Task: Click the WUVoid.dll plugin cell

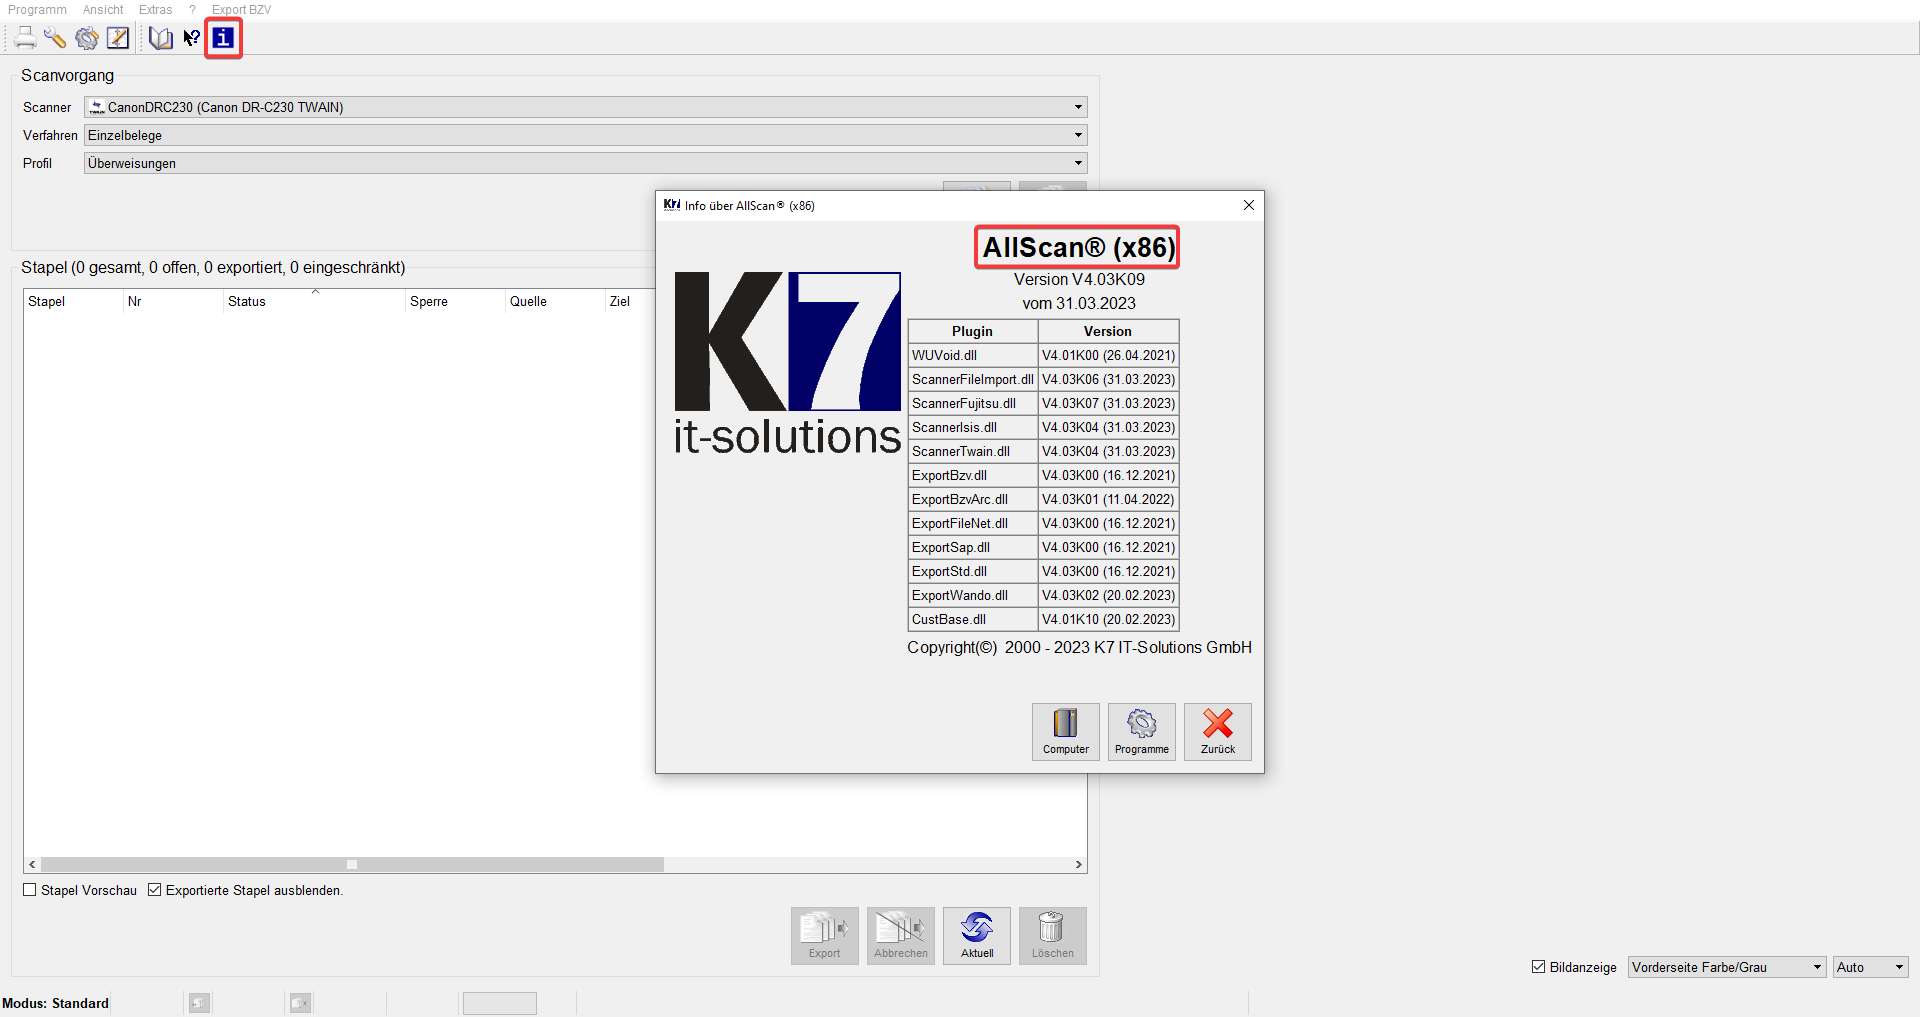Action: click(973, 355)
